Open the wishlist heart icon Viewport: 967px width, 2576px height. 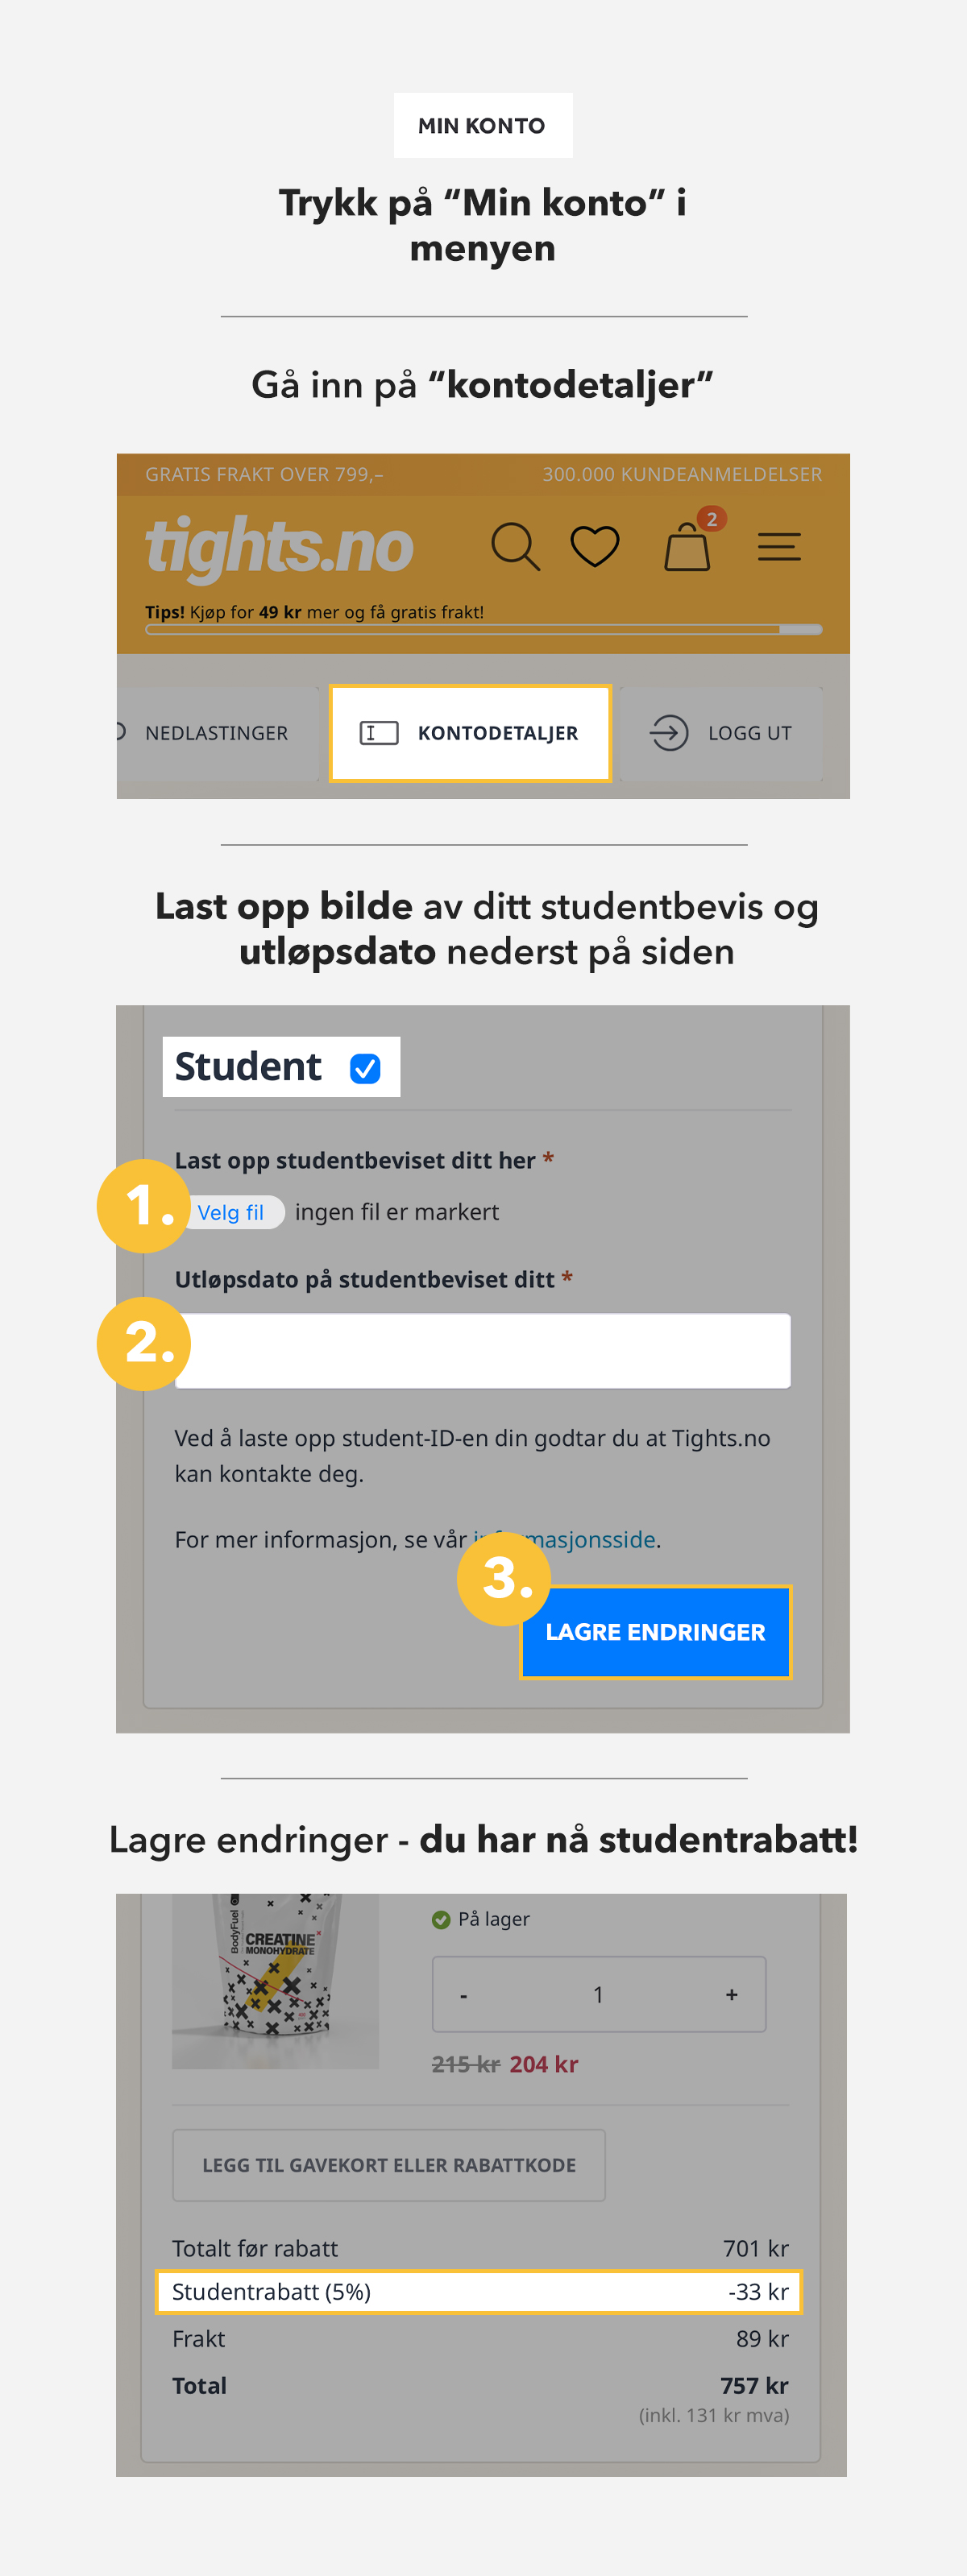[x=595, y=547]
